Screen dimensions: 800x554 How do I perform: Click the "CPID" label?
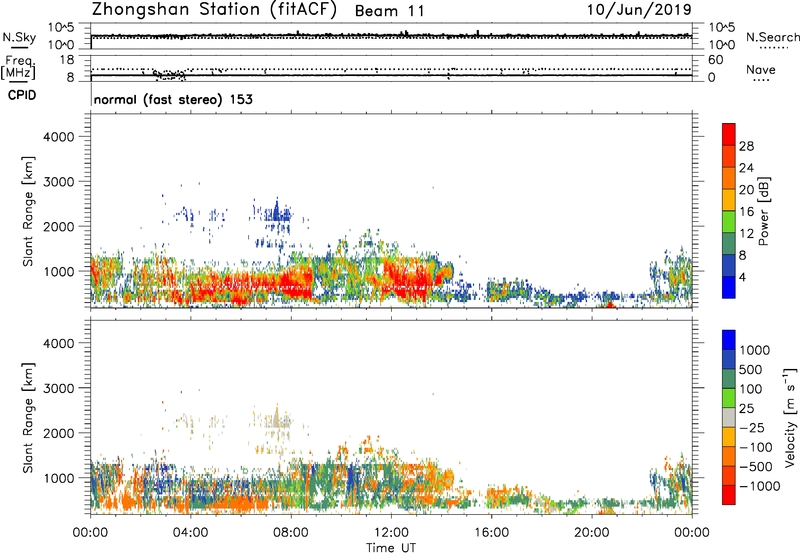22,95
